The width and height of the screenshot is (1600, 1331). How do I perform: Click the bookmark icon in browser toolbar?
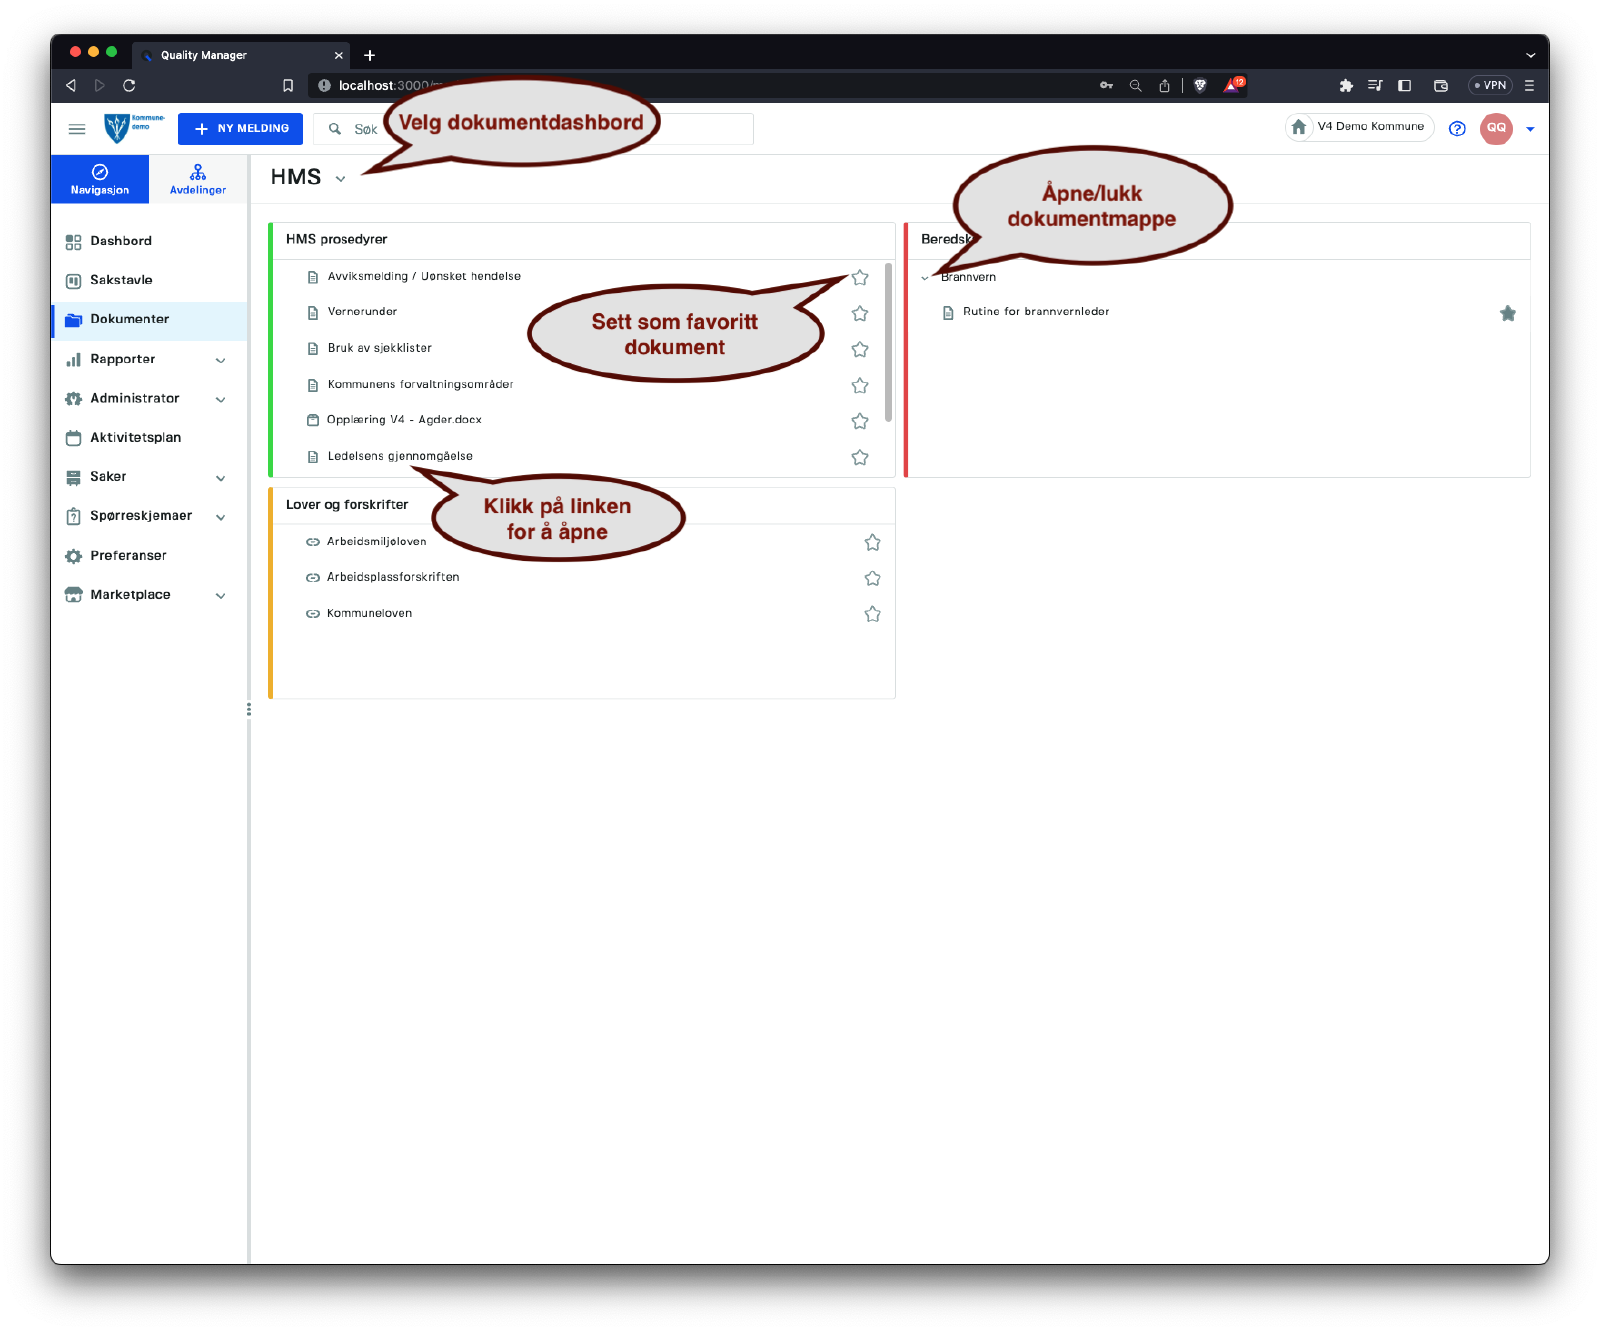click(x=288, y=86)
